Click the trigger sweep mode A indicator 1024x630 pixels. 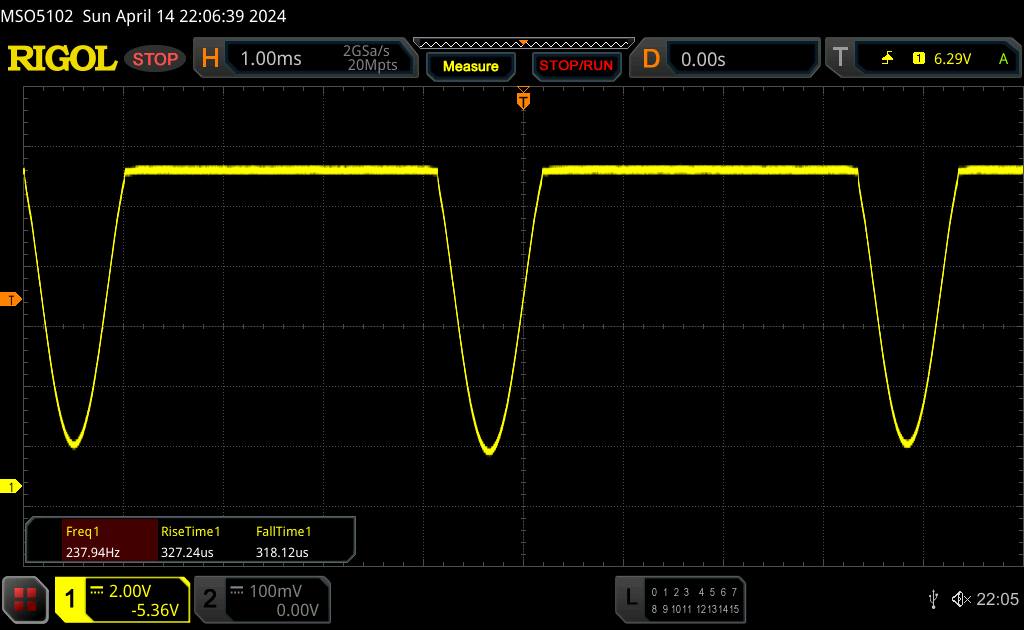coord(1003,59)
